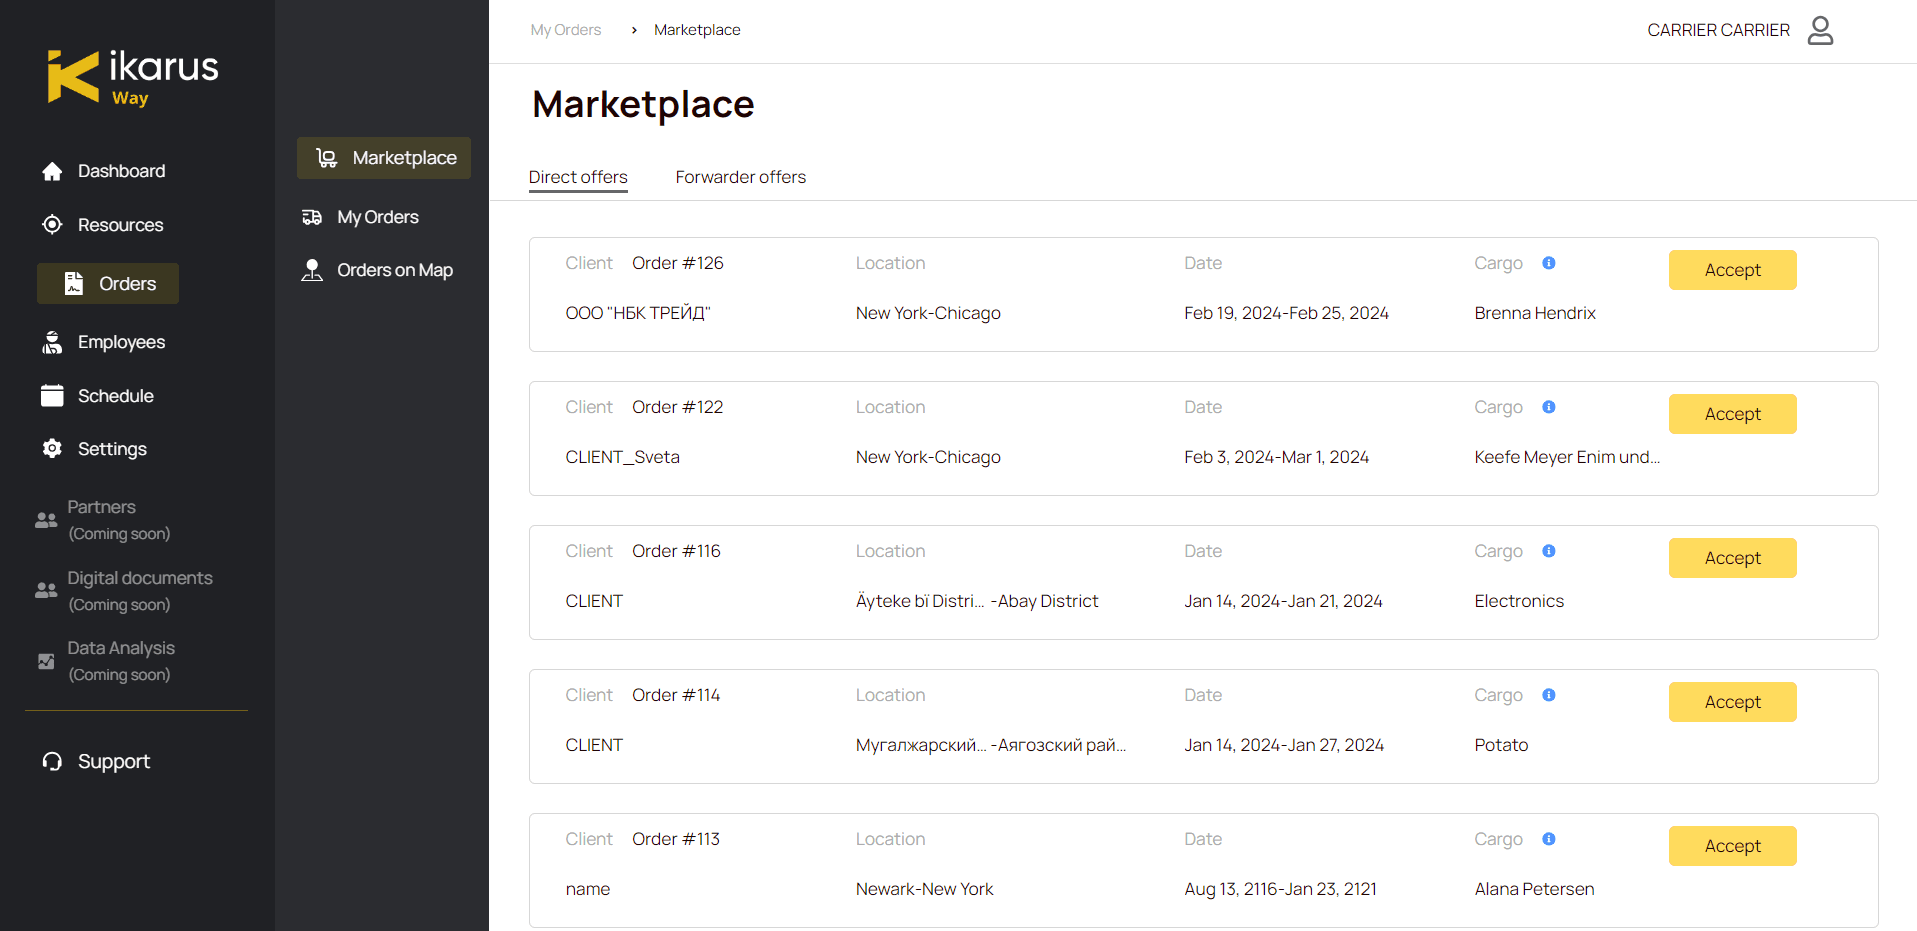This screenshot has width=1917, height=931.
Task: Click date Feb 19, 2024-Feb 25, 2024
Action: [1286, 313]
